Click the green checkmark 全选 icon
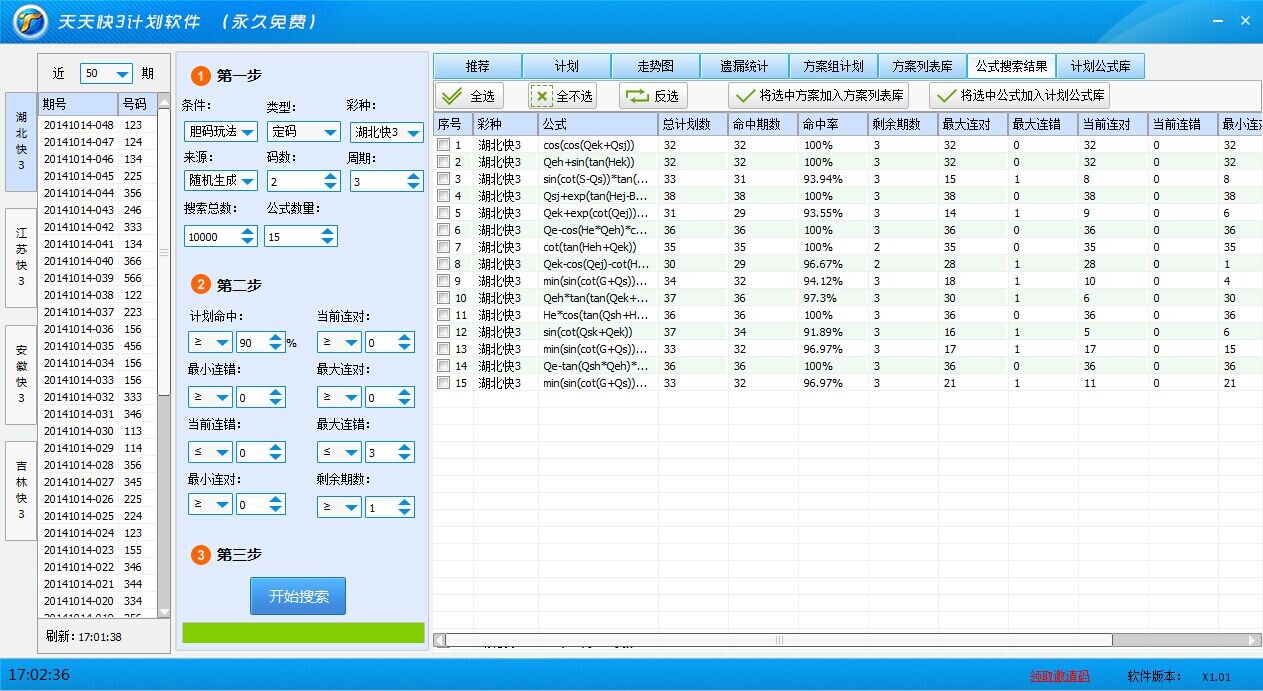 (452, 96)
